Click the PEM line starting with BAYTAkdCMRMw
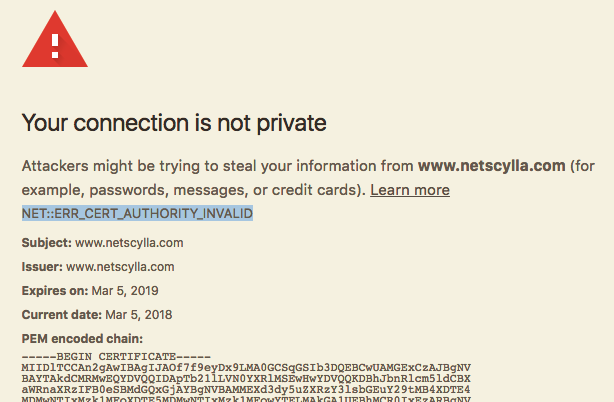 [x=246, y=379]
